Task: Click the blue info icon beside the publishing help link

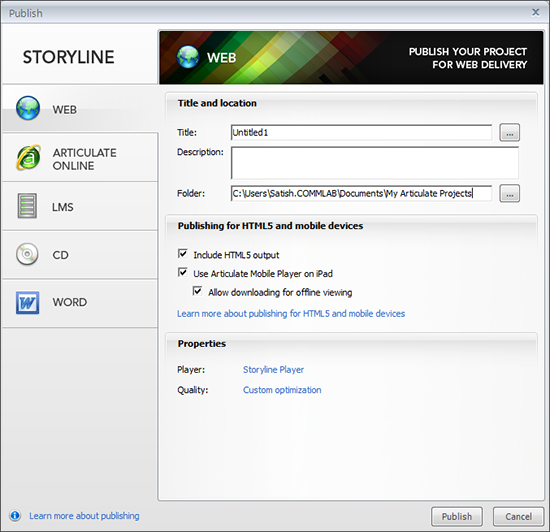Action: tap(15, 516)
